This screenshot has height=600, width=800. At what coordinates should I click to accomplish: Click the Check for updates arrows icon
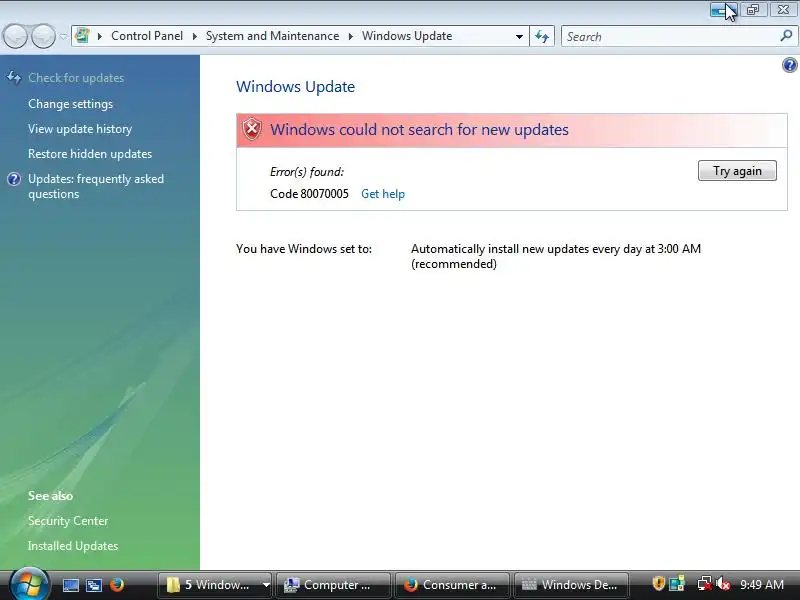pyautogui.click(x=14, y=78)
